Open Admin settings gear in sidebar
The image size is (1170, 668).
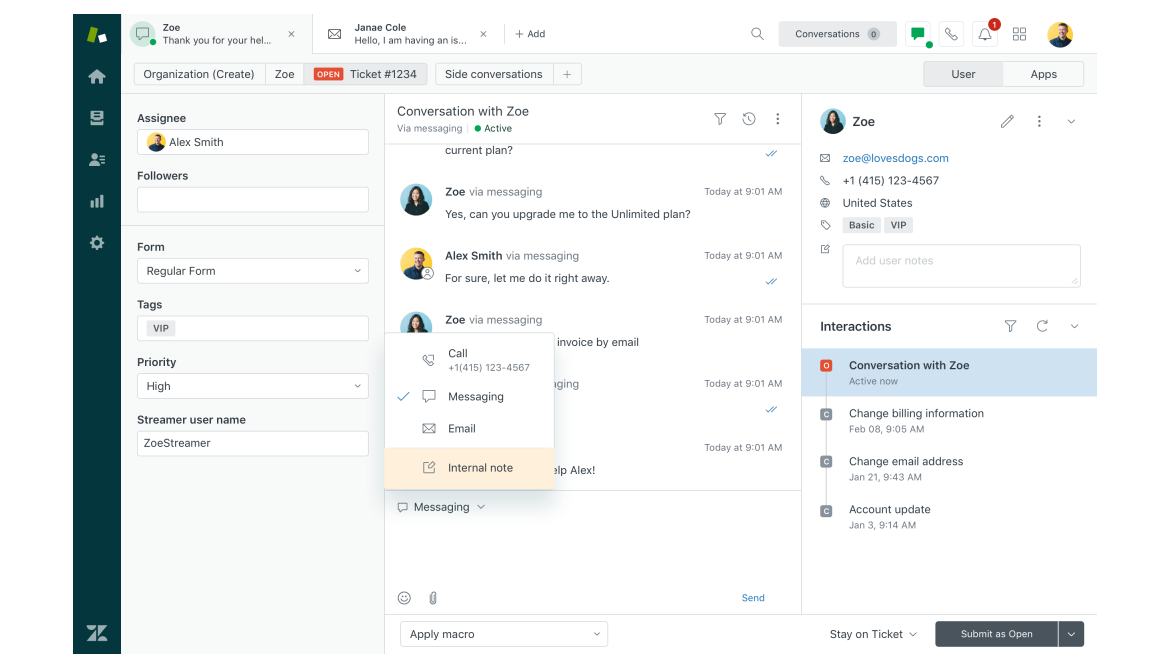coord(97,243)
